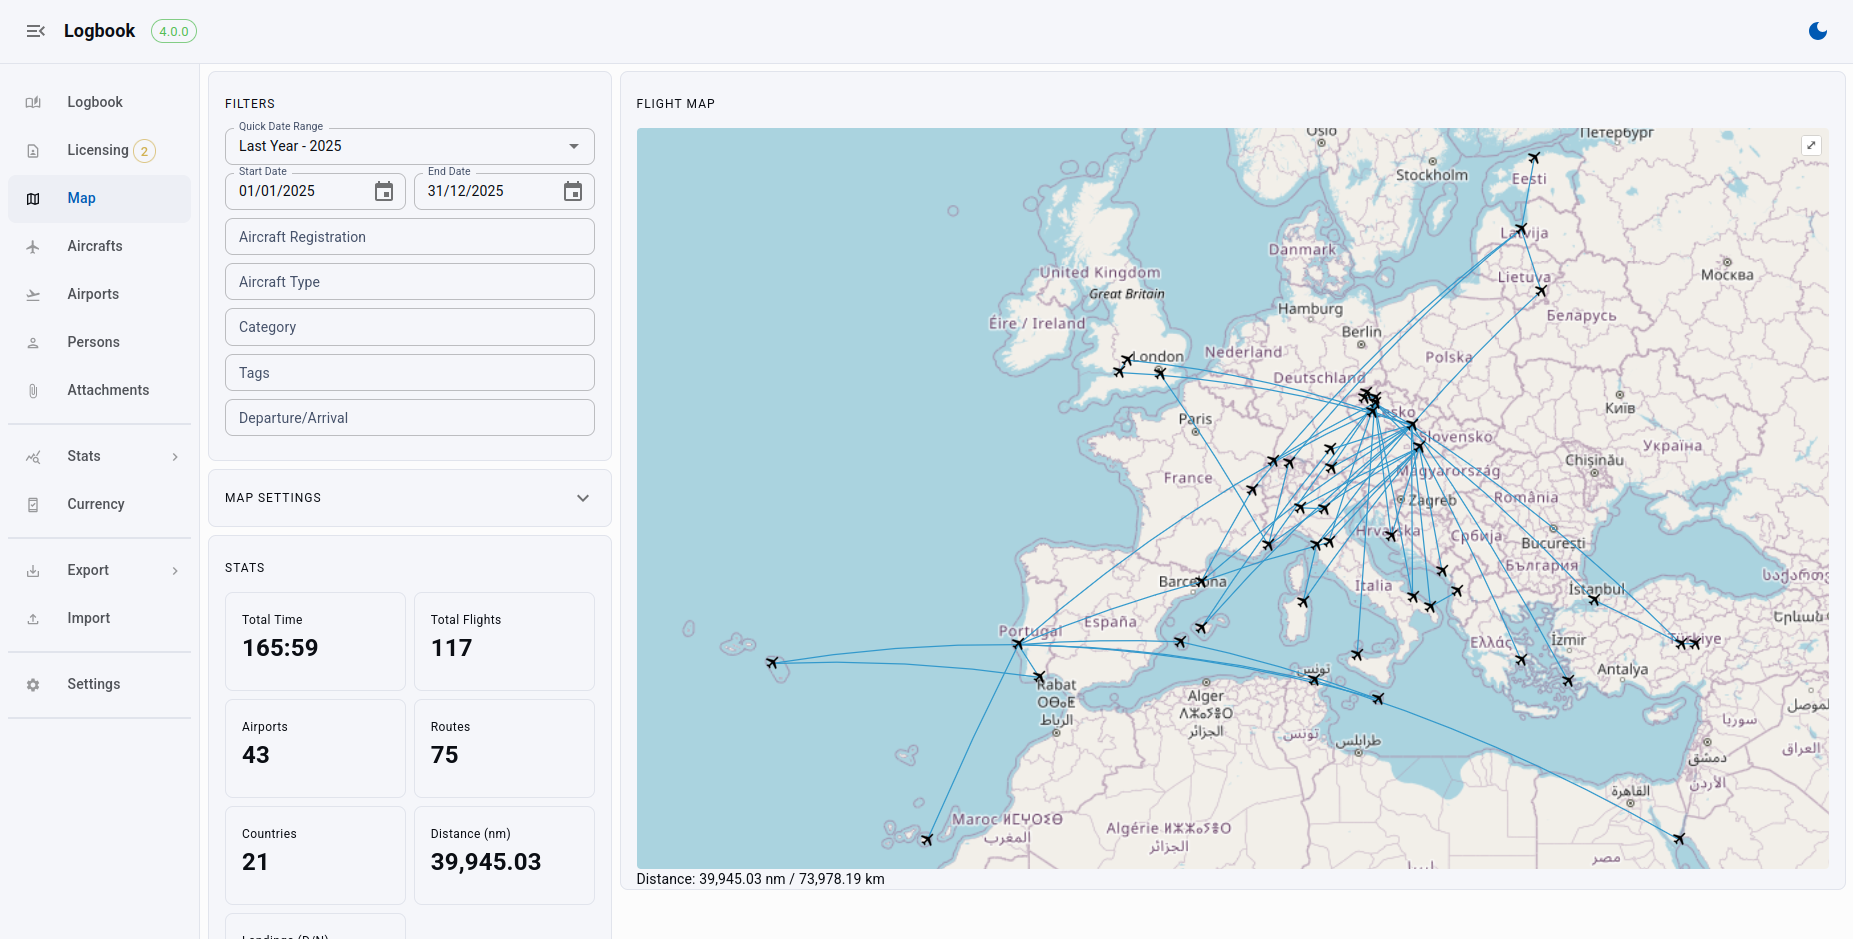Click the Routes count 75
The image size is (1853, 939).
pyautogui.click(x=445, y=755)
